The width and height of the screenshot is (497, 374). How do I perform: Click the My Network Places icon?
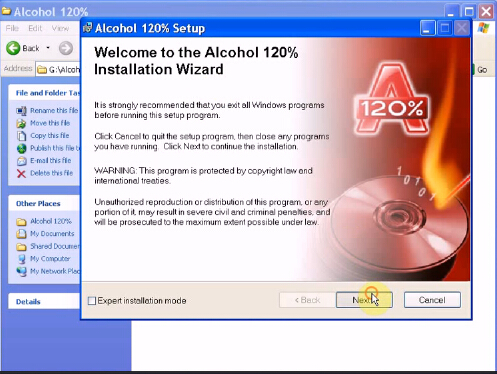click(x=21, y=271)
